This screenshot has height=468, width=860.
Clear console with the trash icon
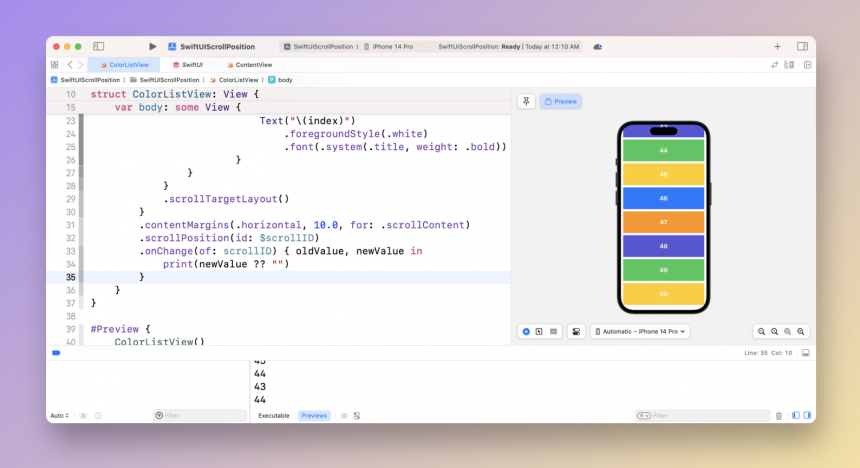(x=779, y=415)
